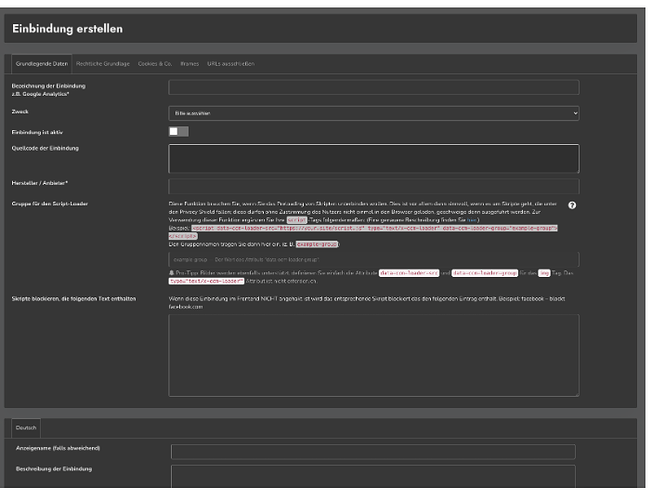
Task: Click the 'img' code tag
Action: [544, 273]
